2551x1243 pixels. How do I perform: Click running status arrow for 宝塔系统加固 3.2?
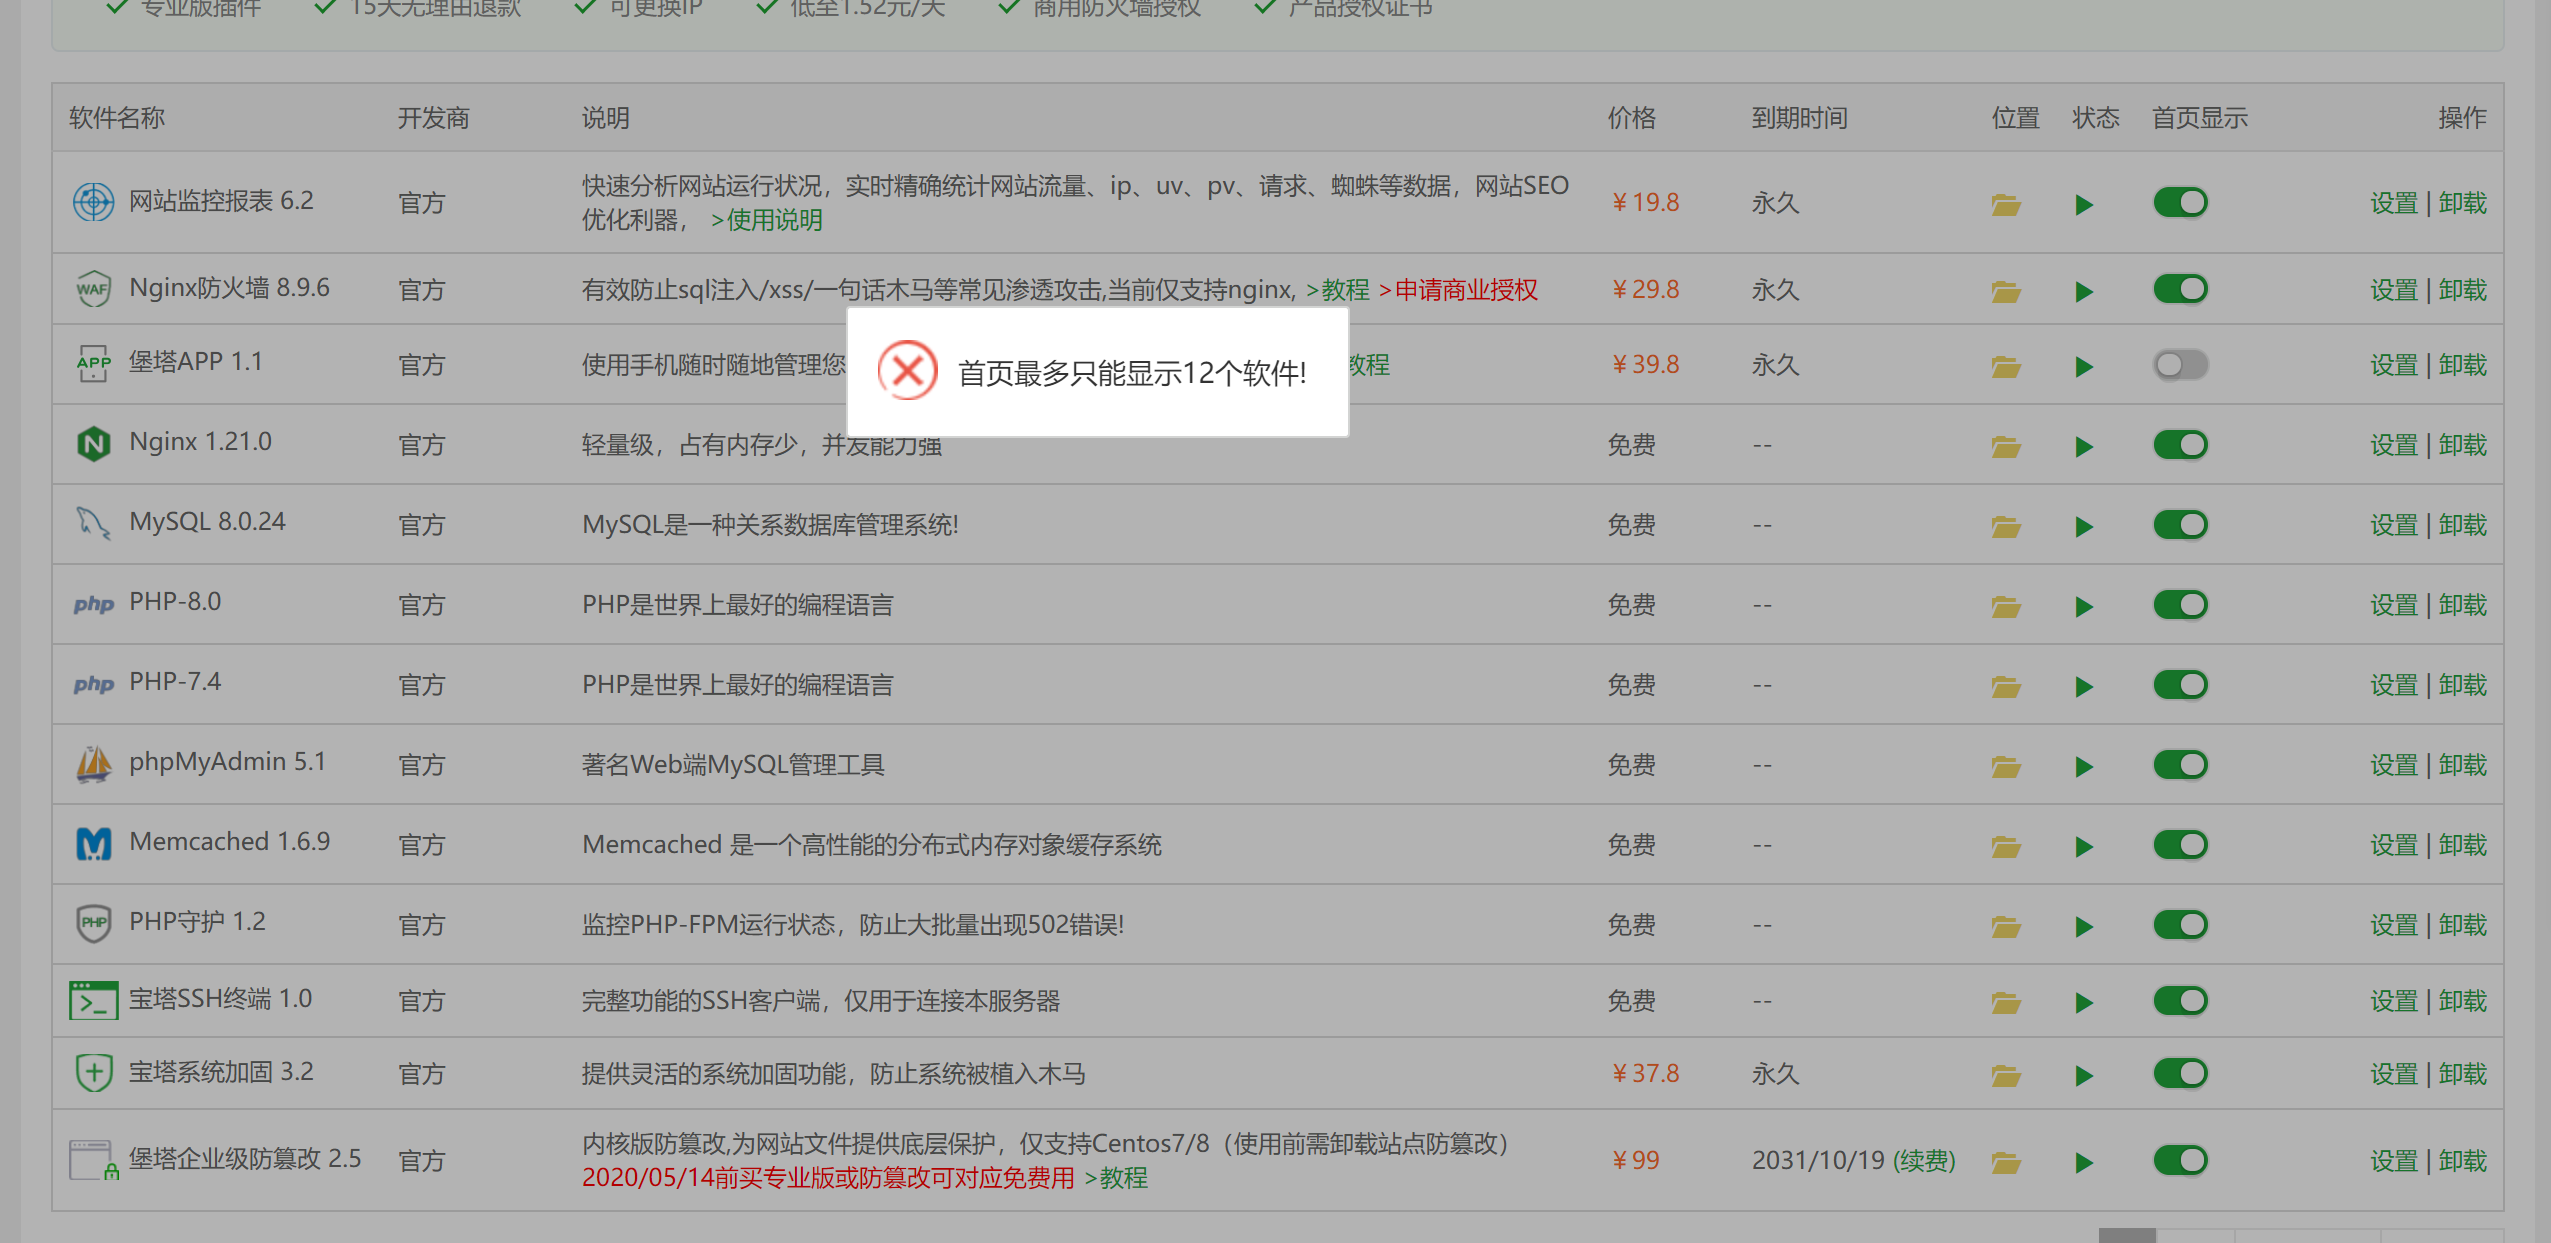click(2084, 1076)
